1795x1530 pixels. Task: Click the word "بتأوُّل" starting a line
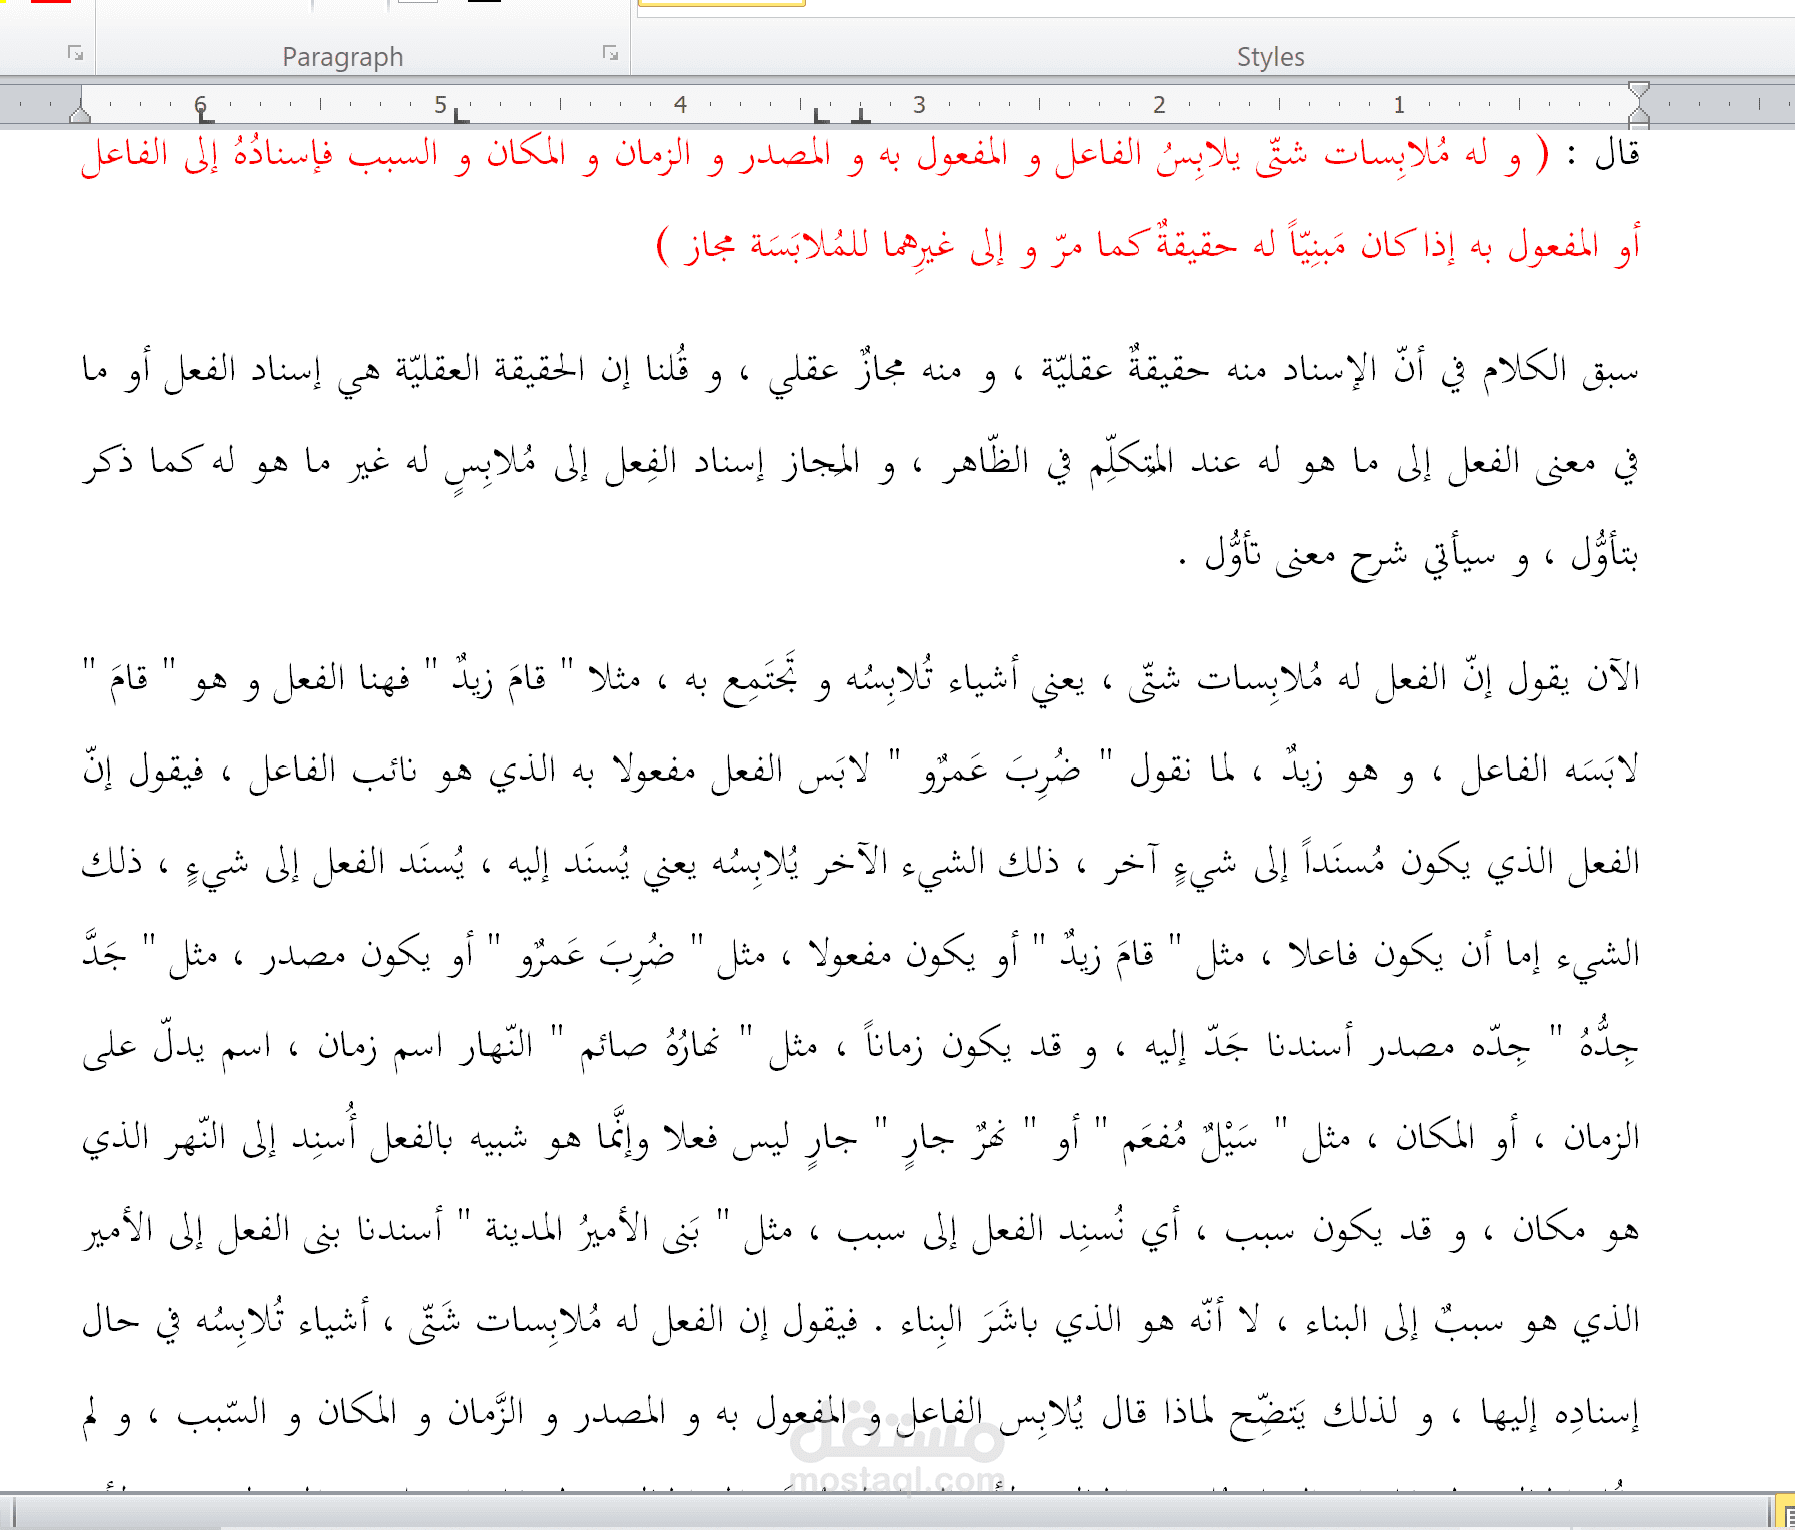pos(1604,553)
